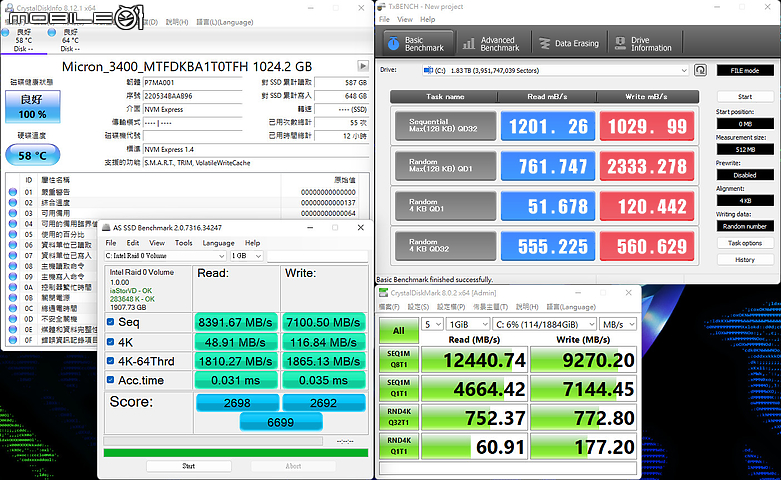Open TxBENCH Drive dropdown
The height and width of the screenshot is (480, 781).
point(555,70)
